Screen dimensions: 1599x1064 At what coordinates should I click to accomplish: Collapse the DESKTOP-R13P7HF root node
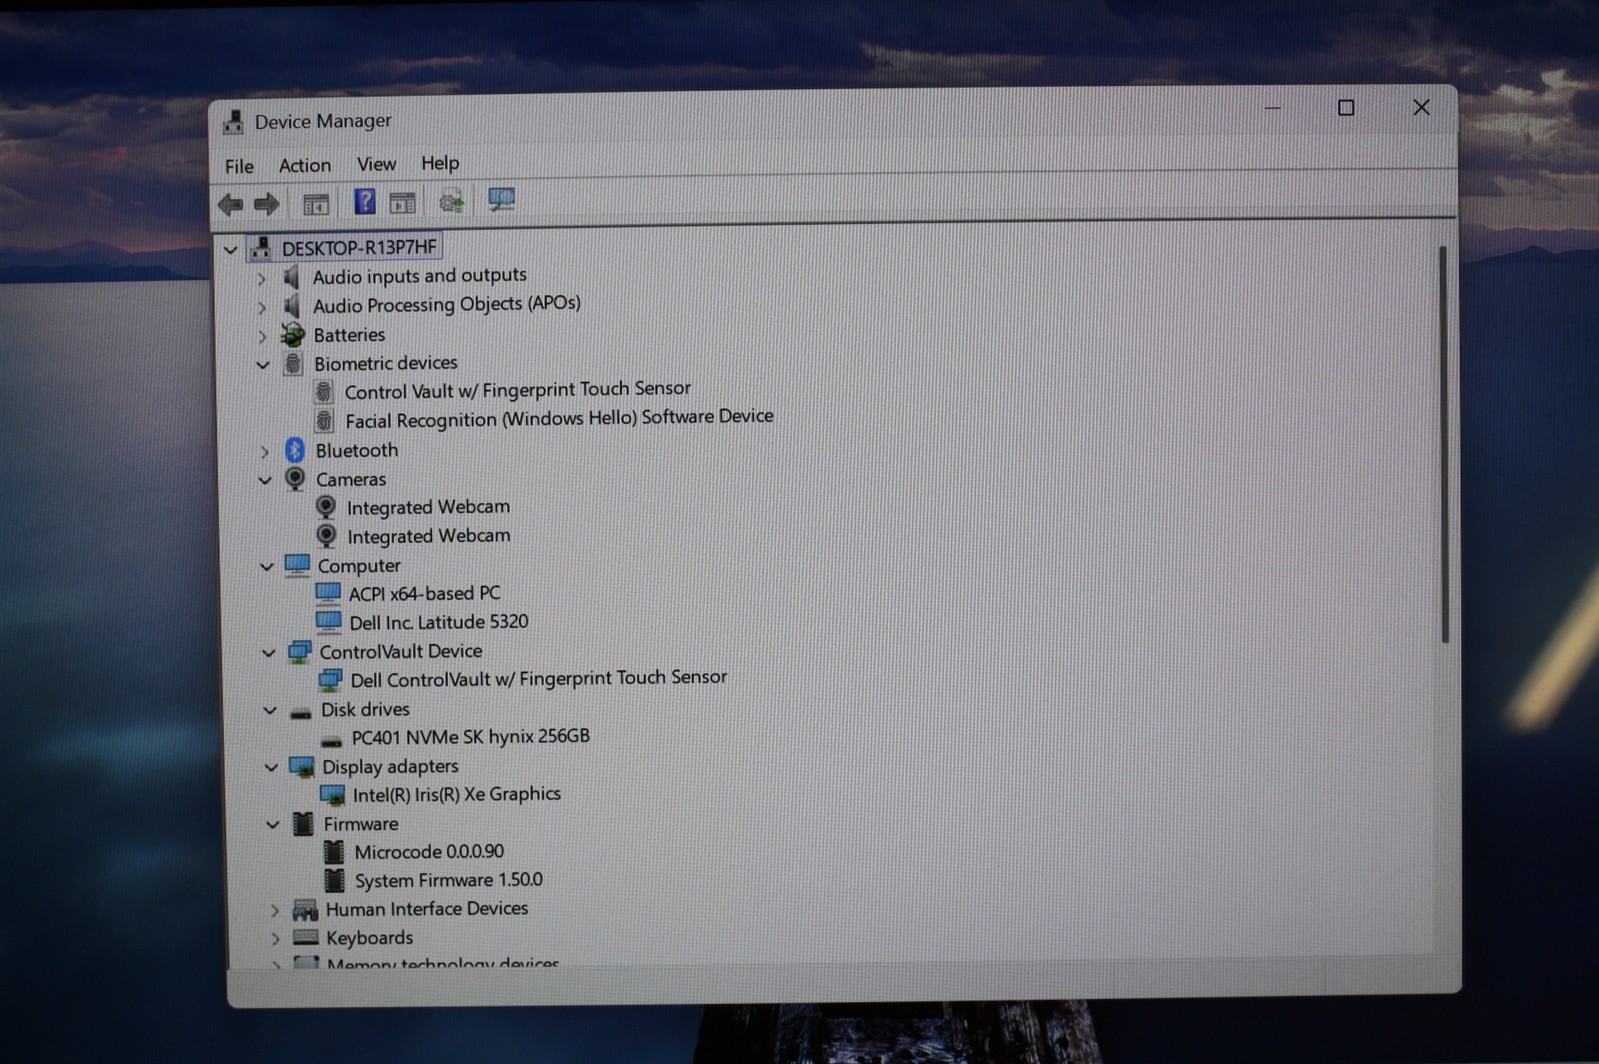[x=231, y=249]
